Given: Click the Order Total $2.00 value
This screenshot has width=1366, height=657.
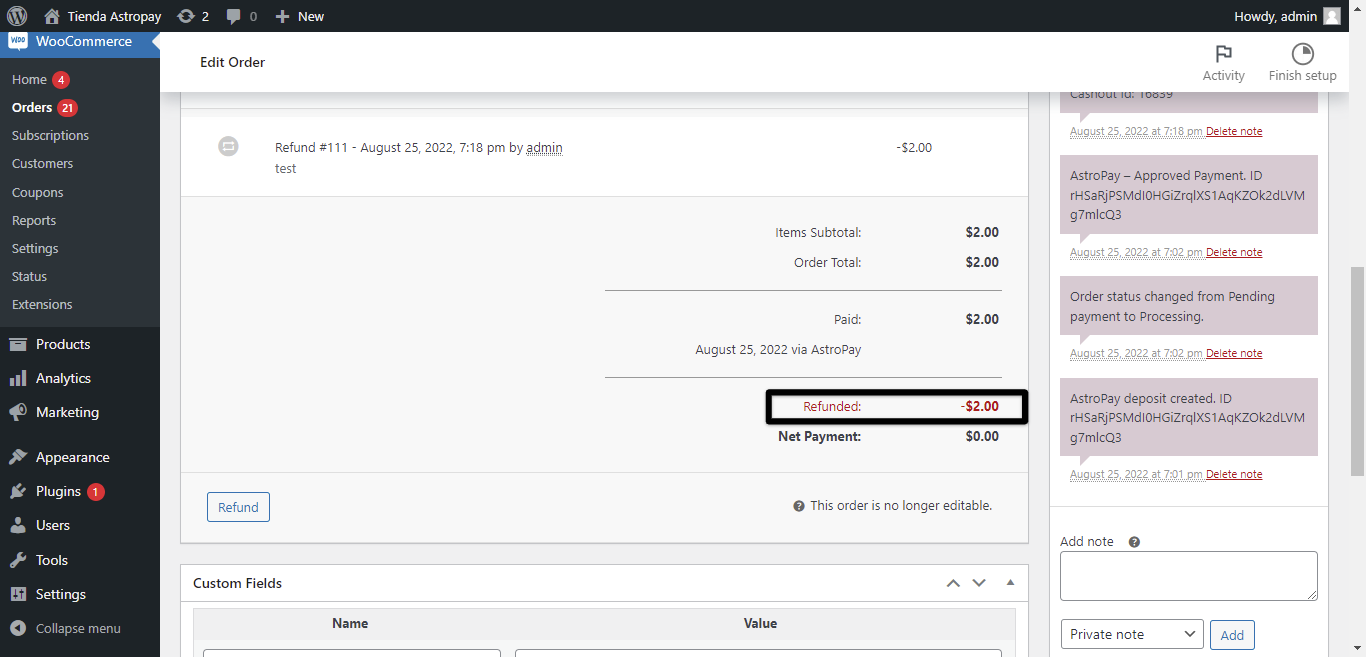Looking at the screenshot, I should (982, 262).
